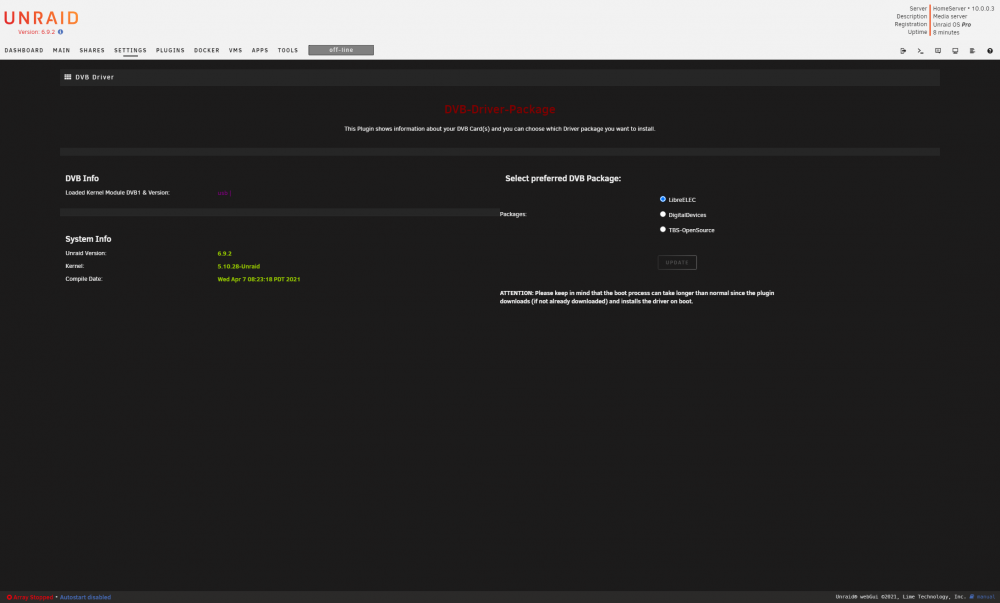Screen dimensions: 1000x603
Task: Click the Media server description text
Action: coord(950,17)
